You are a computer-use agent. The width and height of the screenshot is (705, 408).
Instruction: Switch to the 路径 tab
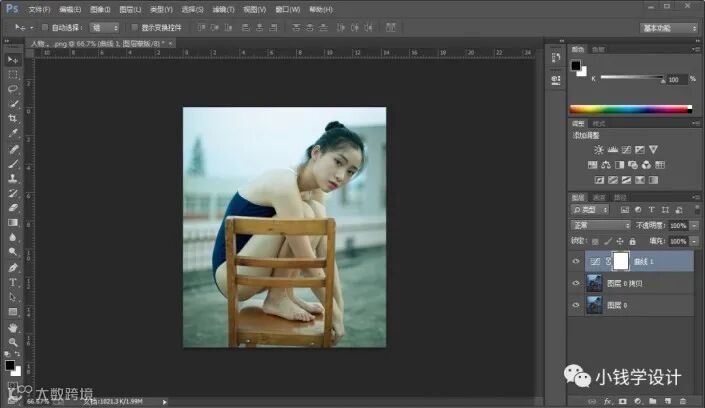[x=620, y=197]
